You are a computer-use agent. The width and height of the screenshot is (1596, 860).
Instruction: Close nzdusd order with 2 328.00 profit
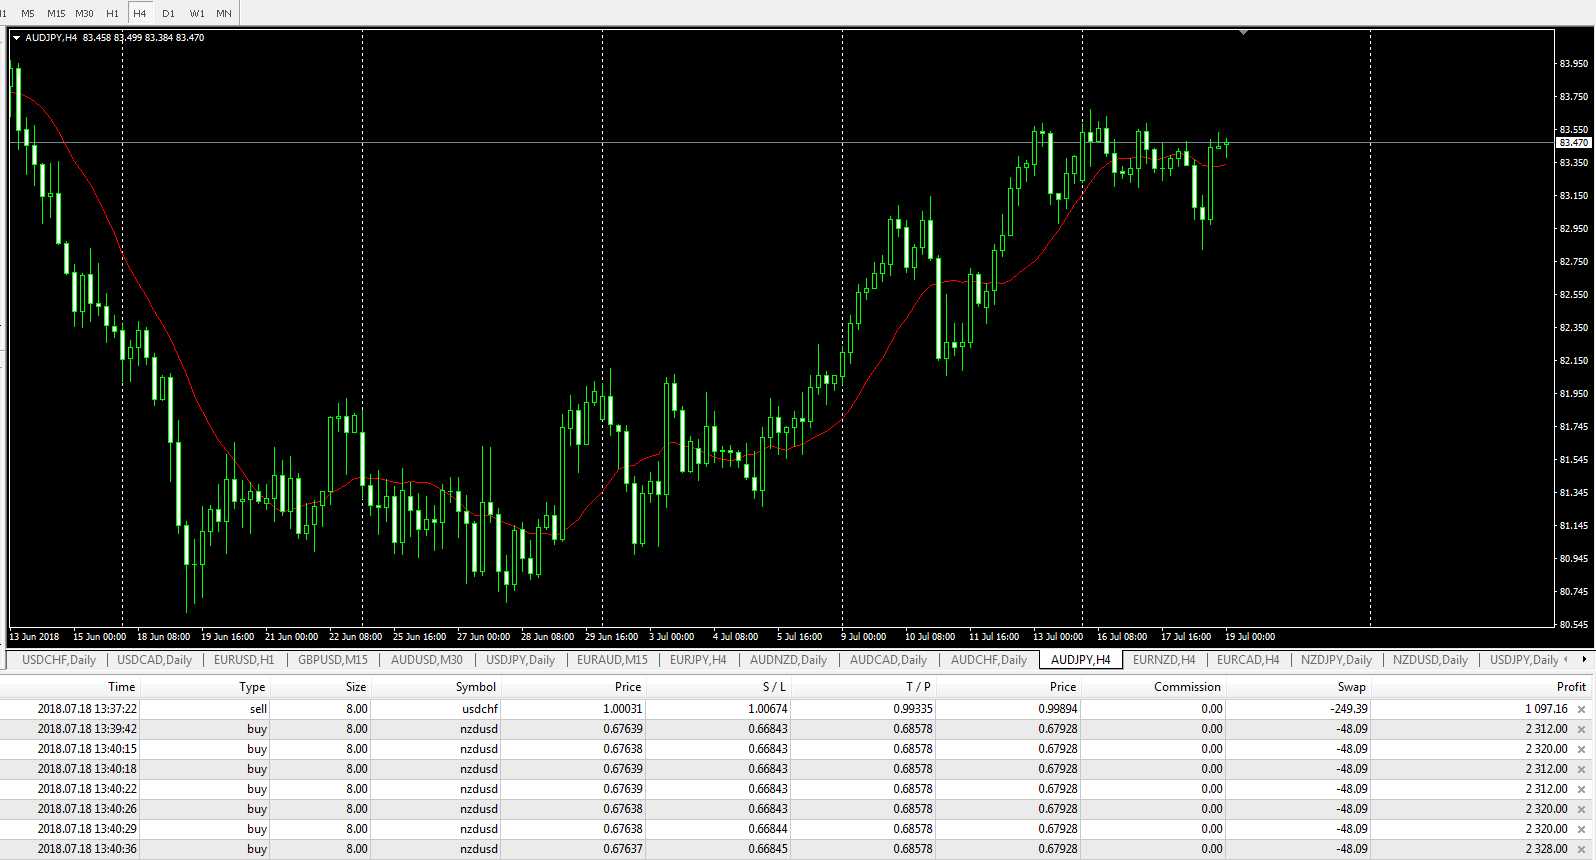point(1581,849)
